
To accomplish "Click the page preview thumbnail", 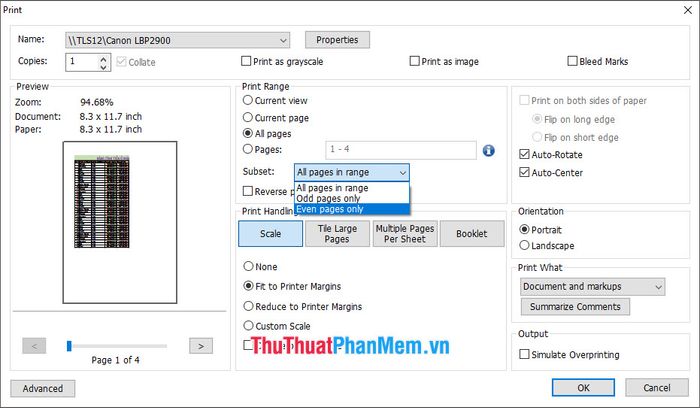I will [x=120, y=222].
